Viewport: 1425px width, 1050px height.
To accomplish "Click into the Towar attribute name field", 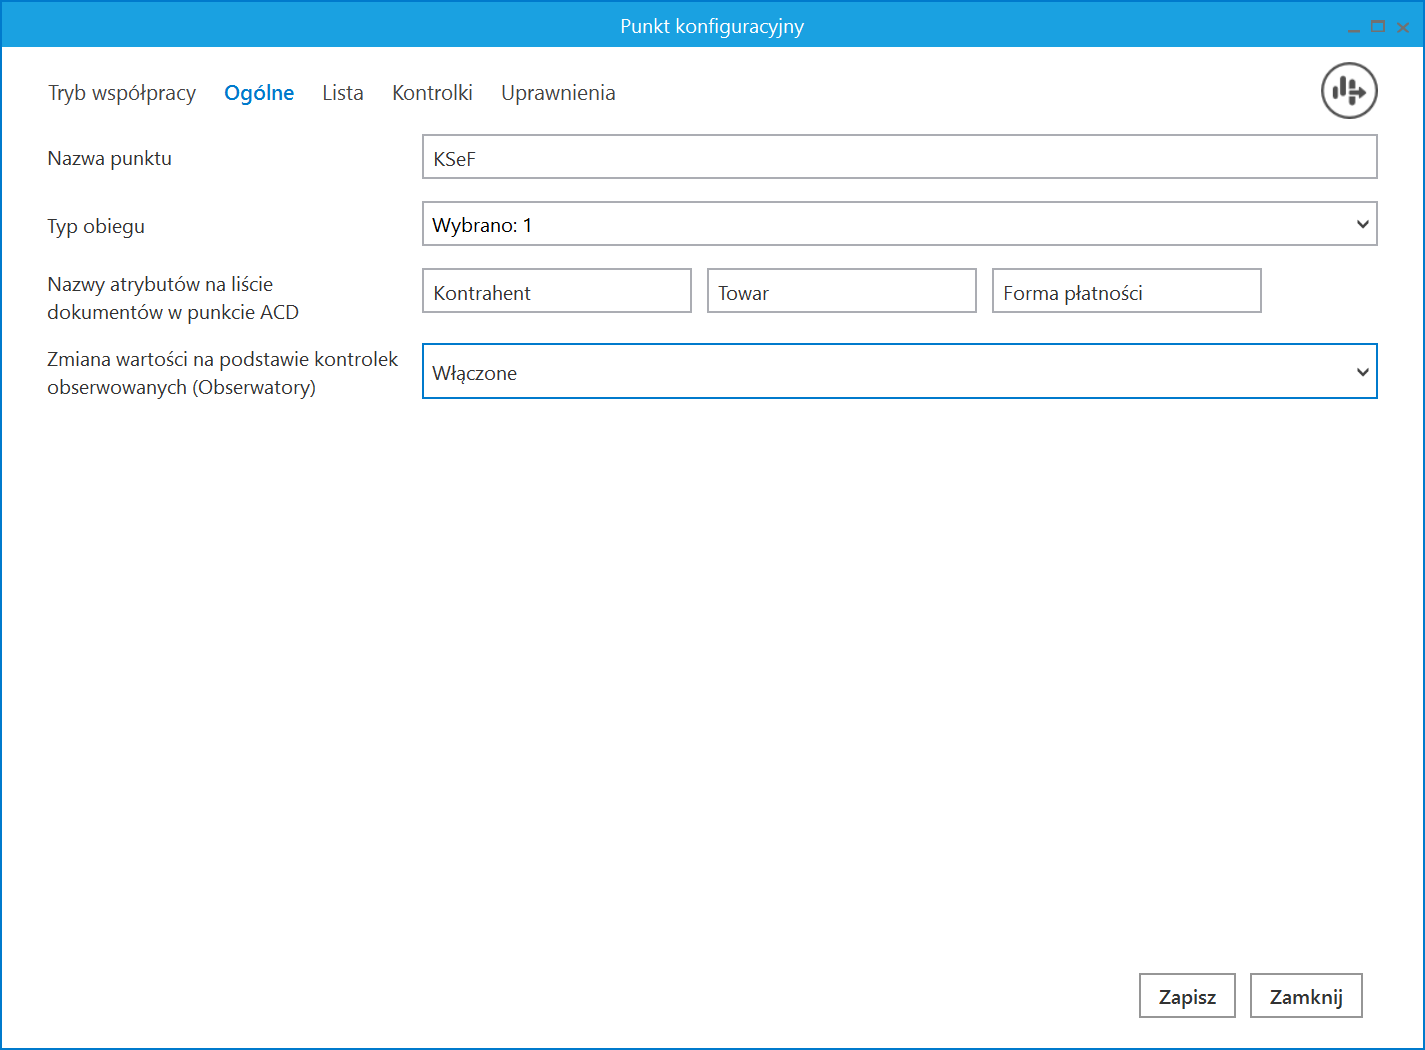I will pyautogui.click(x=841, y=291).
